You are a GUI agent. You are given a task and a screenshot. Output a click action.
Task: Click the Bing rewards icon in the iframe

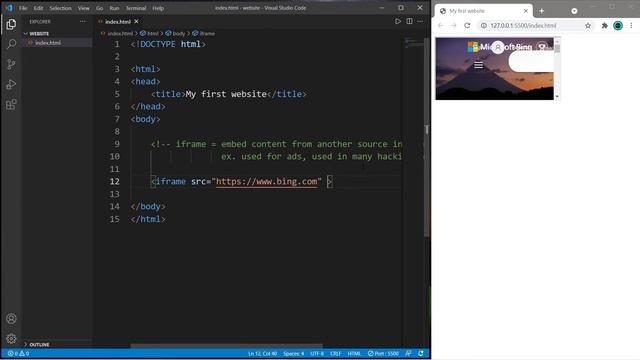click(x=542, y=47)
